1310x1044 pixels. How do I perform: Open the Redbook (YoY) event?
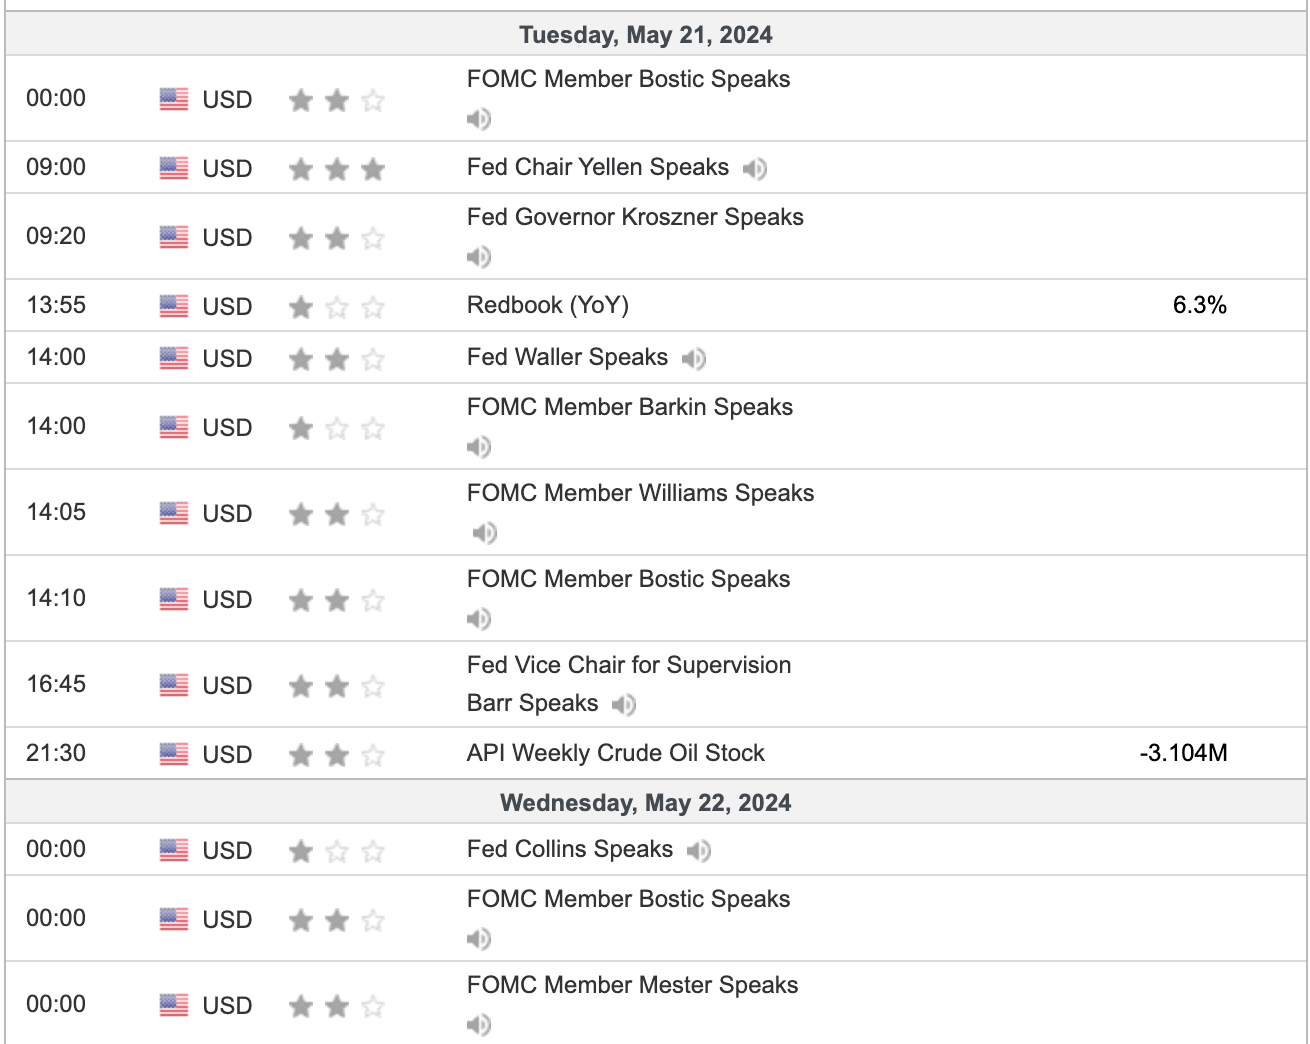(548, 305)
